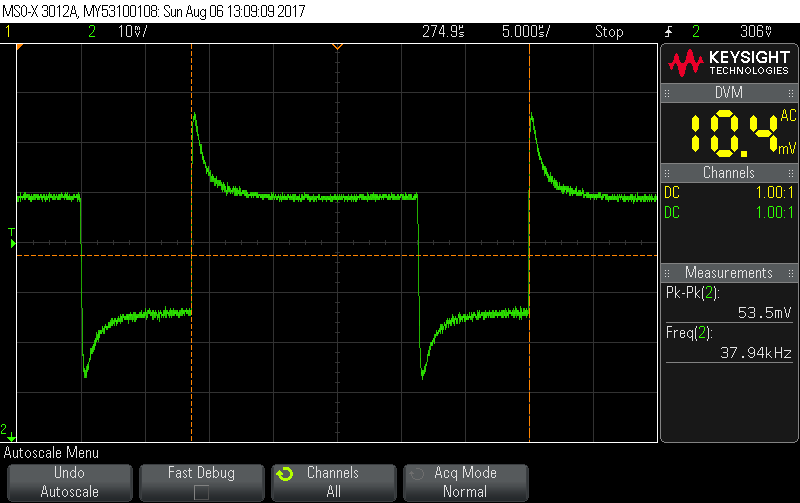Open the Channels panel header
This screenshot has width=800, height=503.
click(729, 173)
